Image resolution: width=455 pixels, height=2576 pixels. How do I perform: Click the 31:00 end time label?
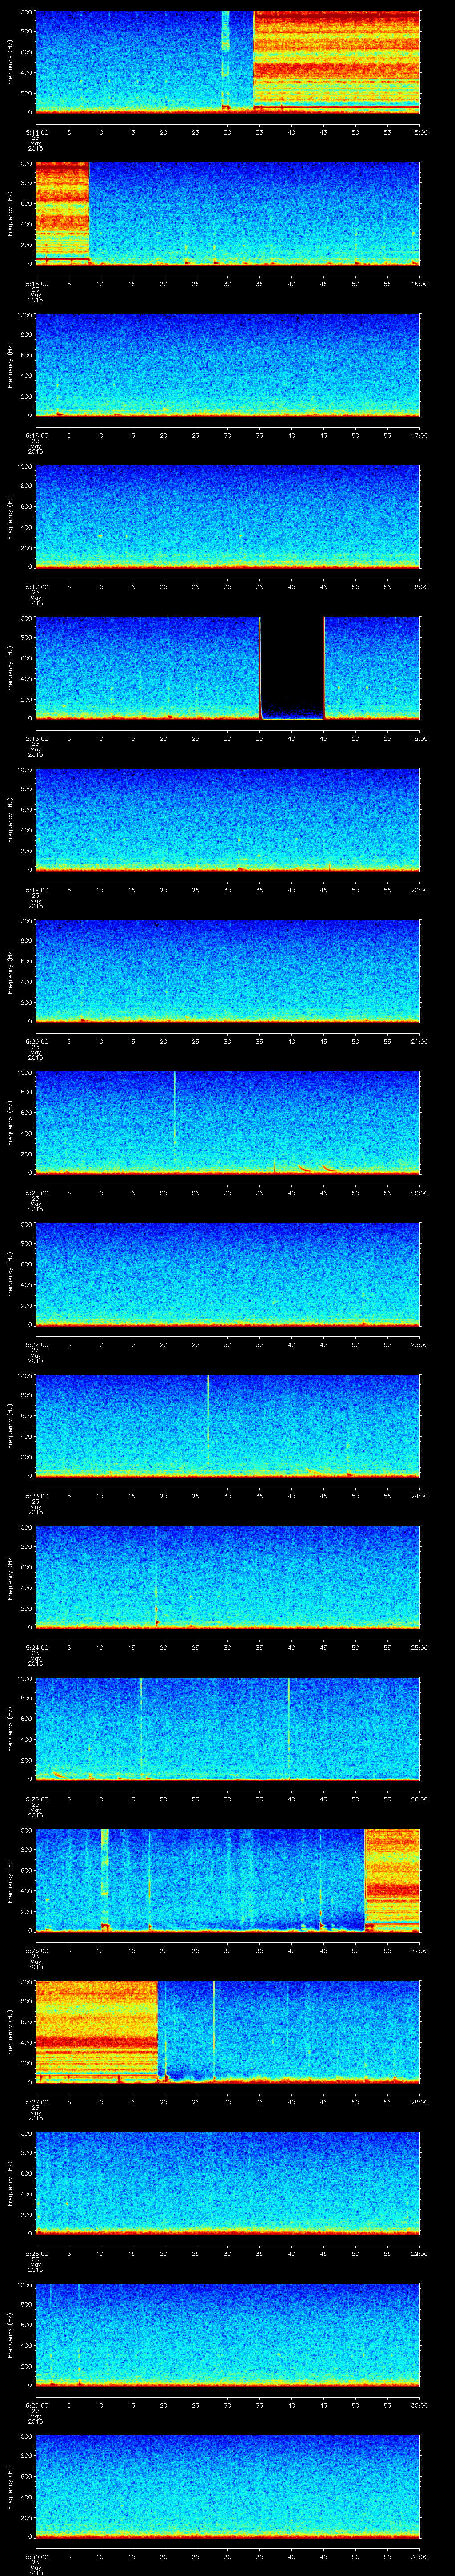(419, 2556)
